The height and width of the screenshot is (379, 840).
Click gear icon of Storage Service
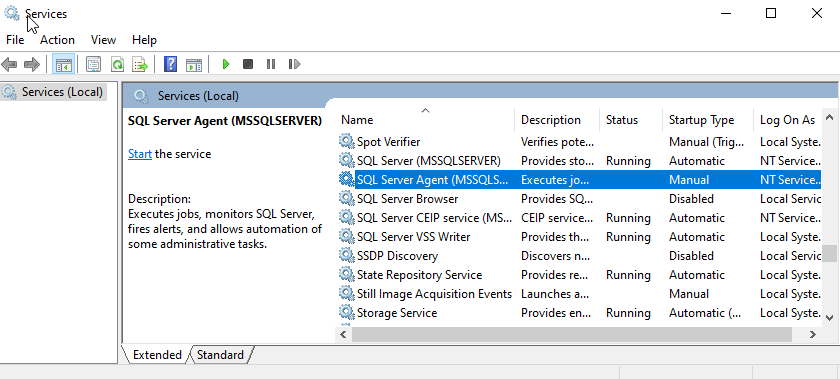347,313
